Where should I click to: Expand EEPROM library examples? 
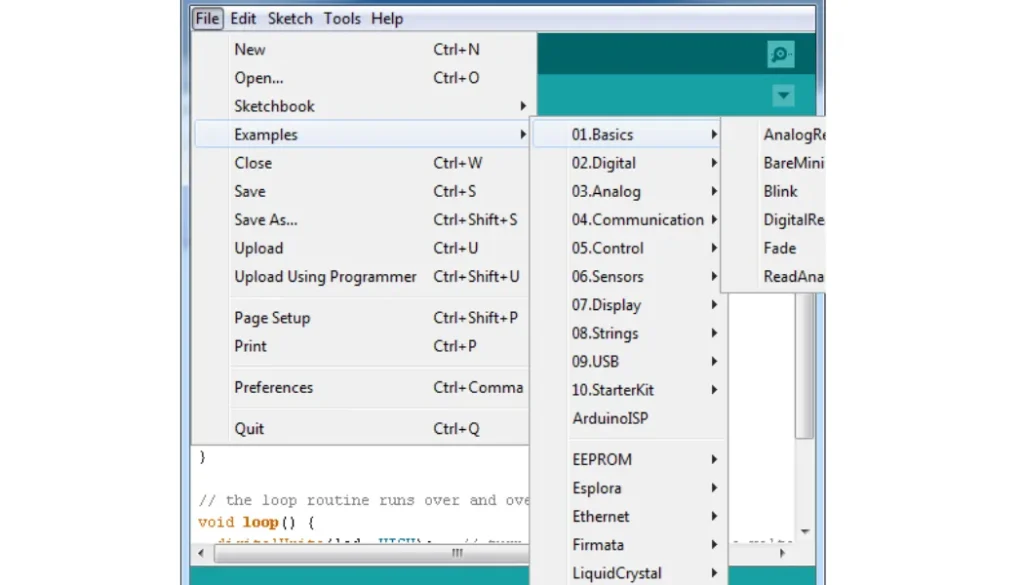pyautogui.click(x=627, y=460)
